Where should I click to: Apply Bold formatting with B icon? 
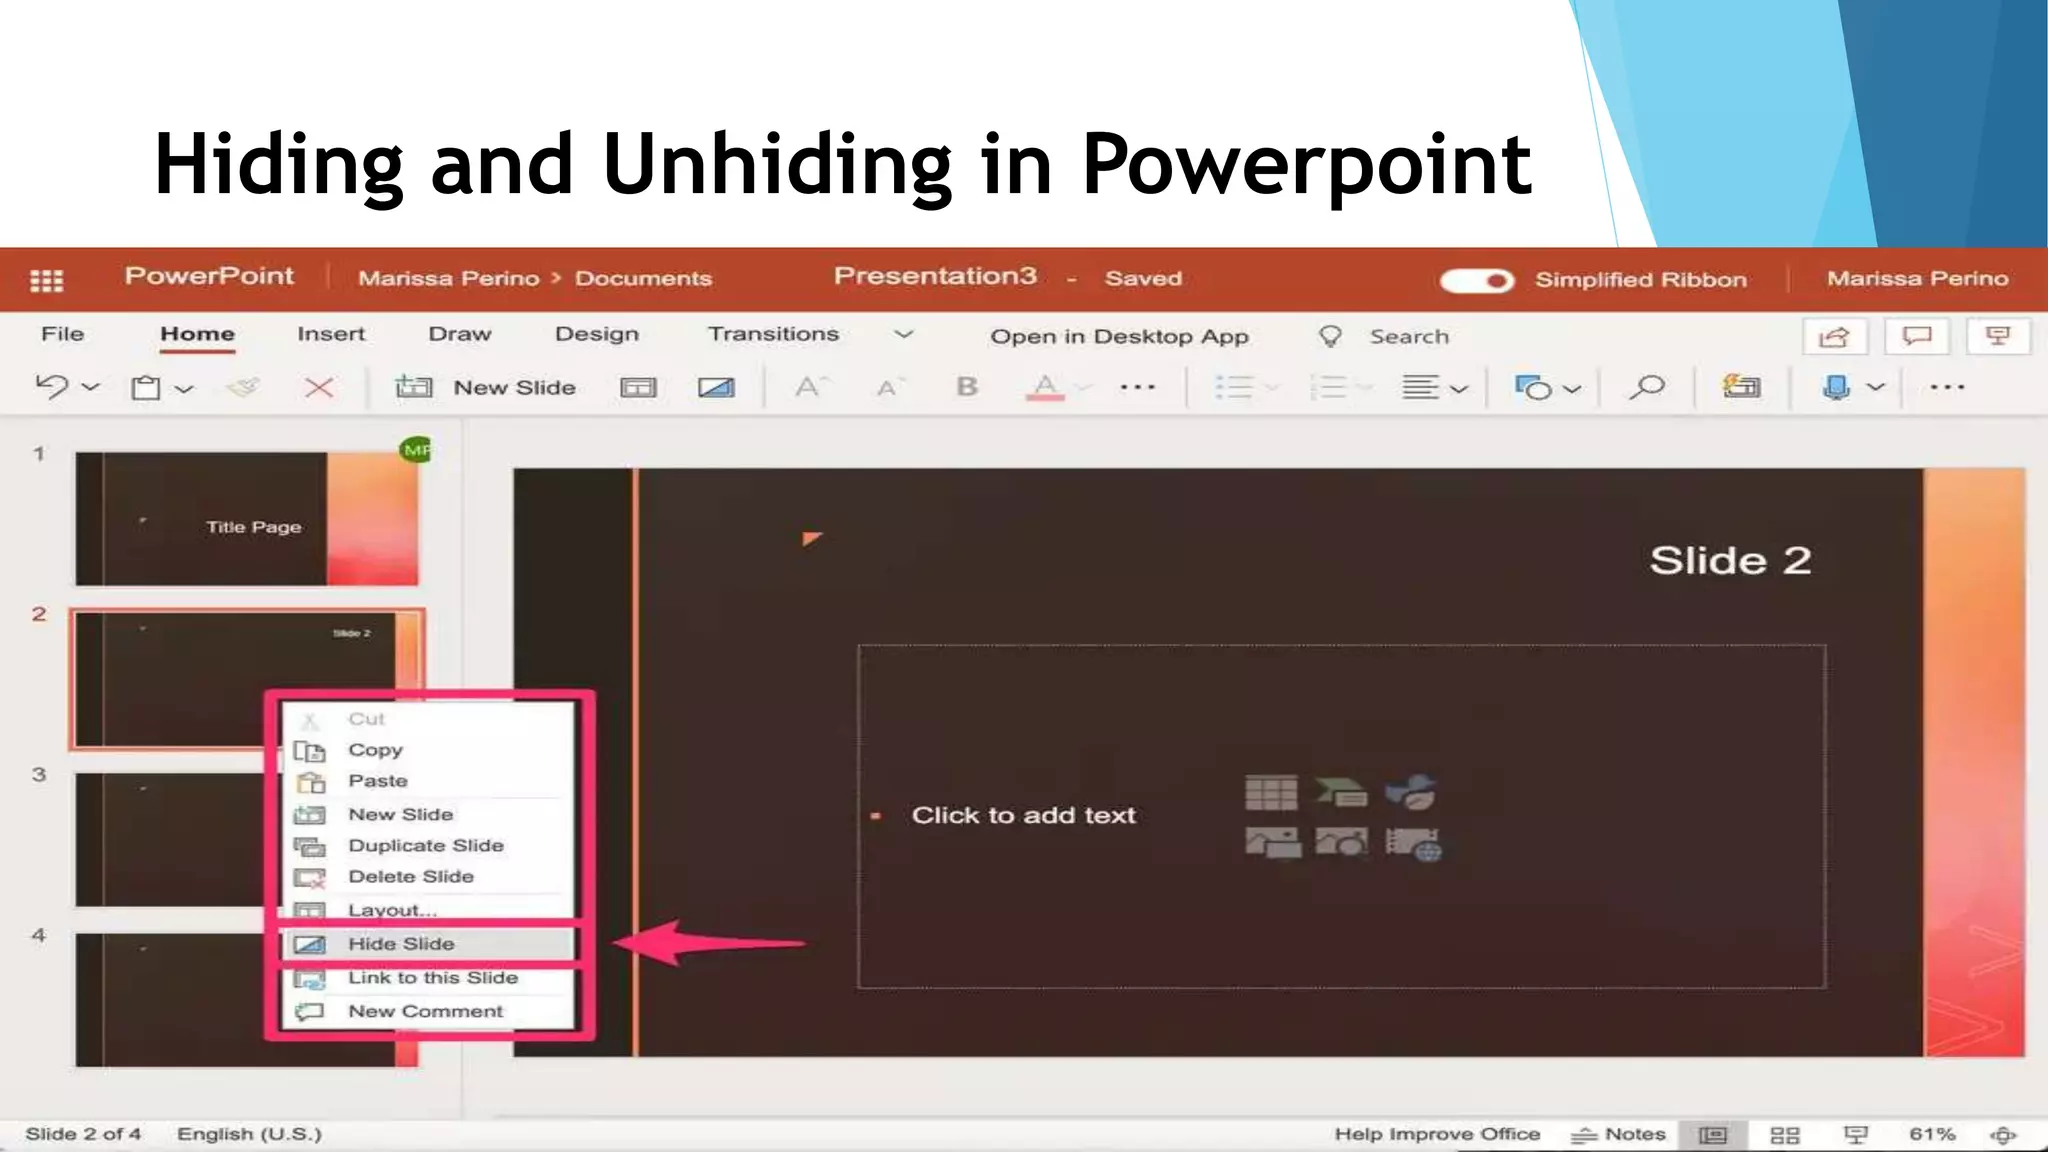pos(967,386)
